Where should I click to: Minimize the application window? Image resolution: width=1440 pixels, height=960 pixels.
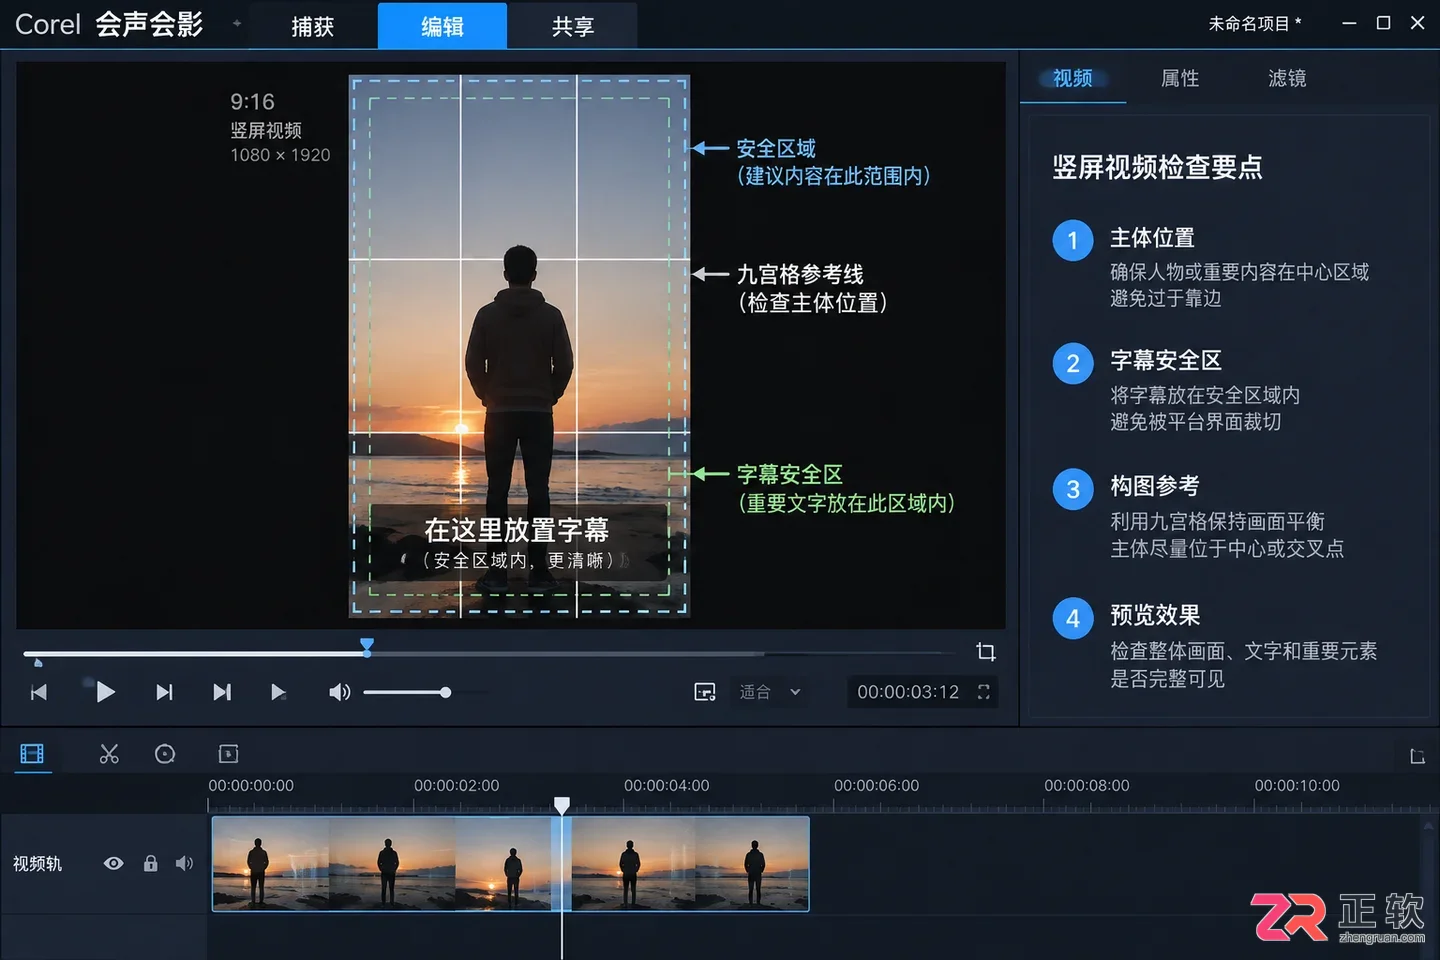(x=1349, y=23)
